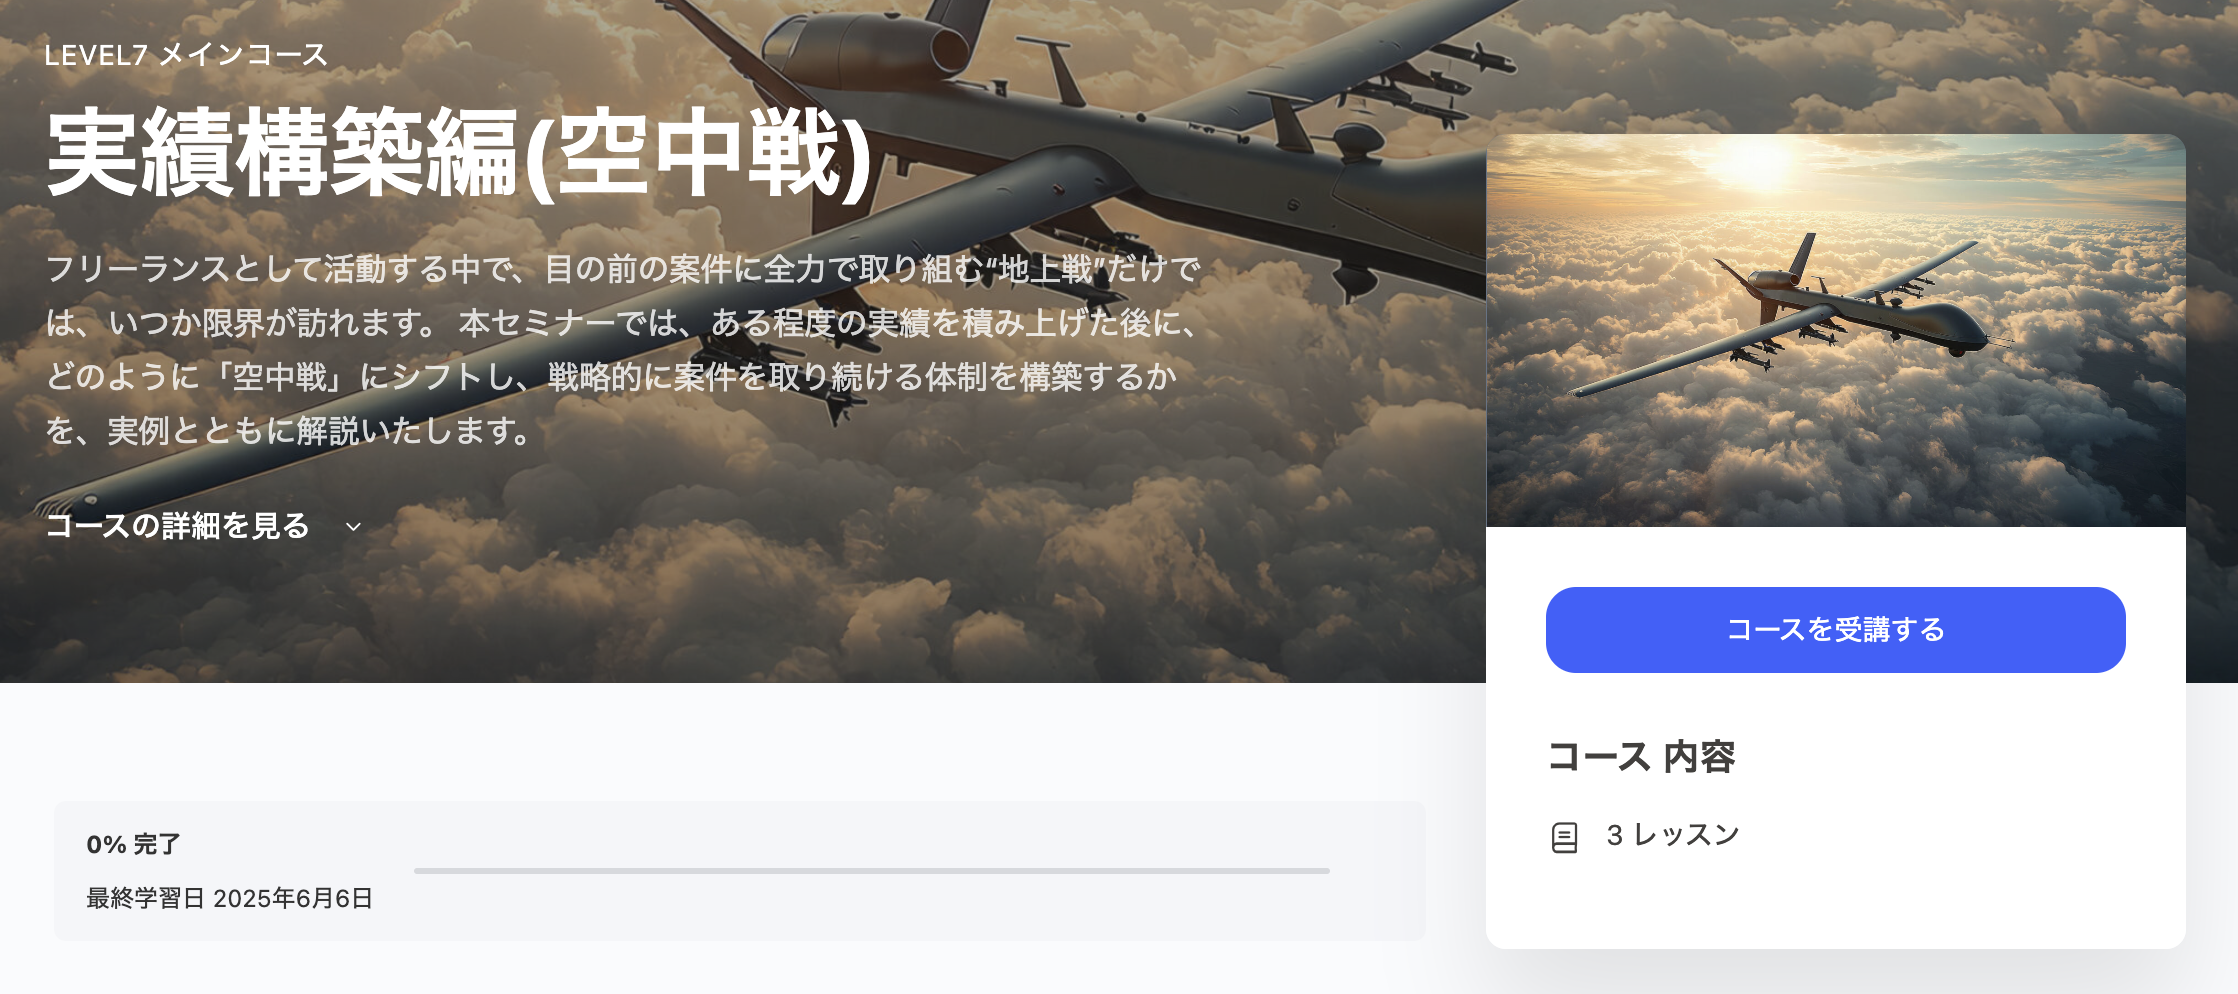Click the drone aircraft in thumbnail

point(1790,315)
